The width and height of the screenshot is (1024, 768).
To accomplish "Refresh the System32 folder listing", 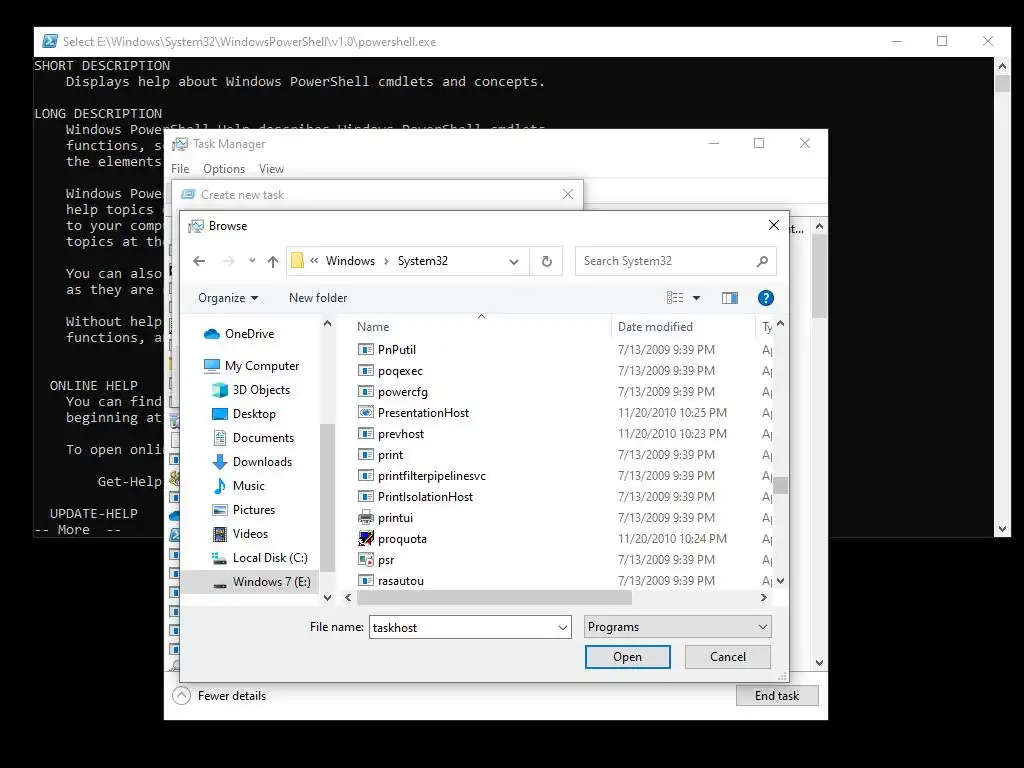I will 547,261.
